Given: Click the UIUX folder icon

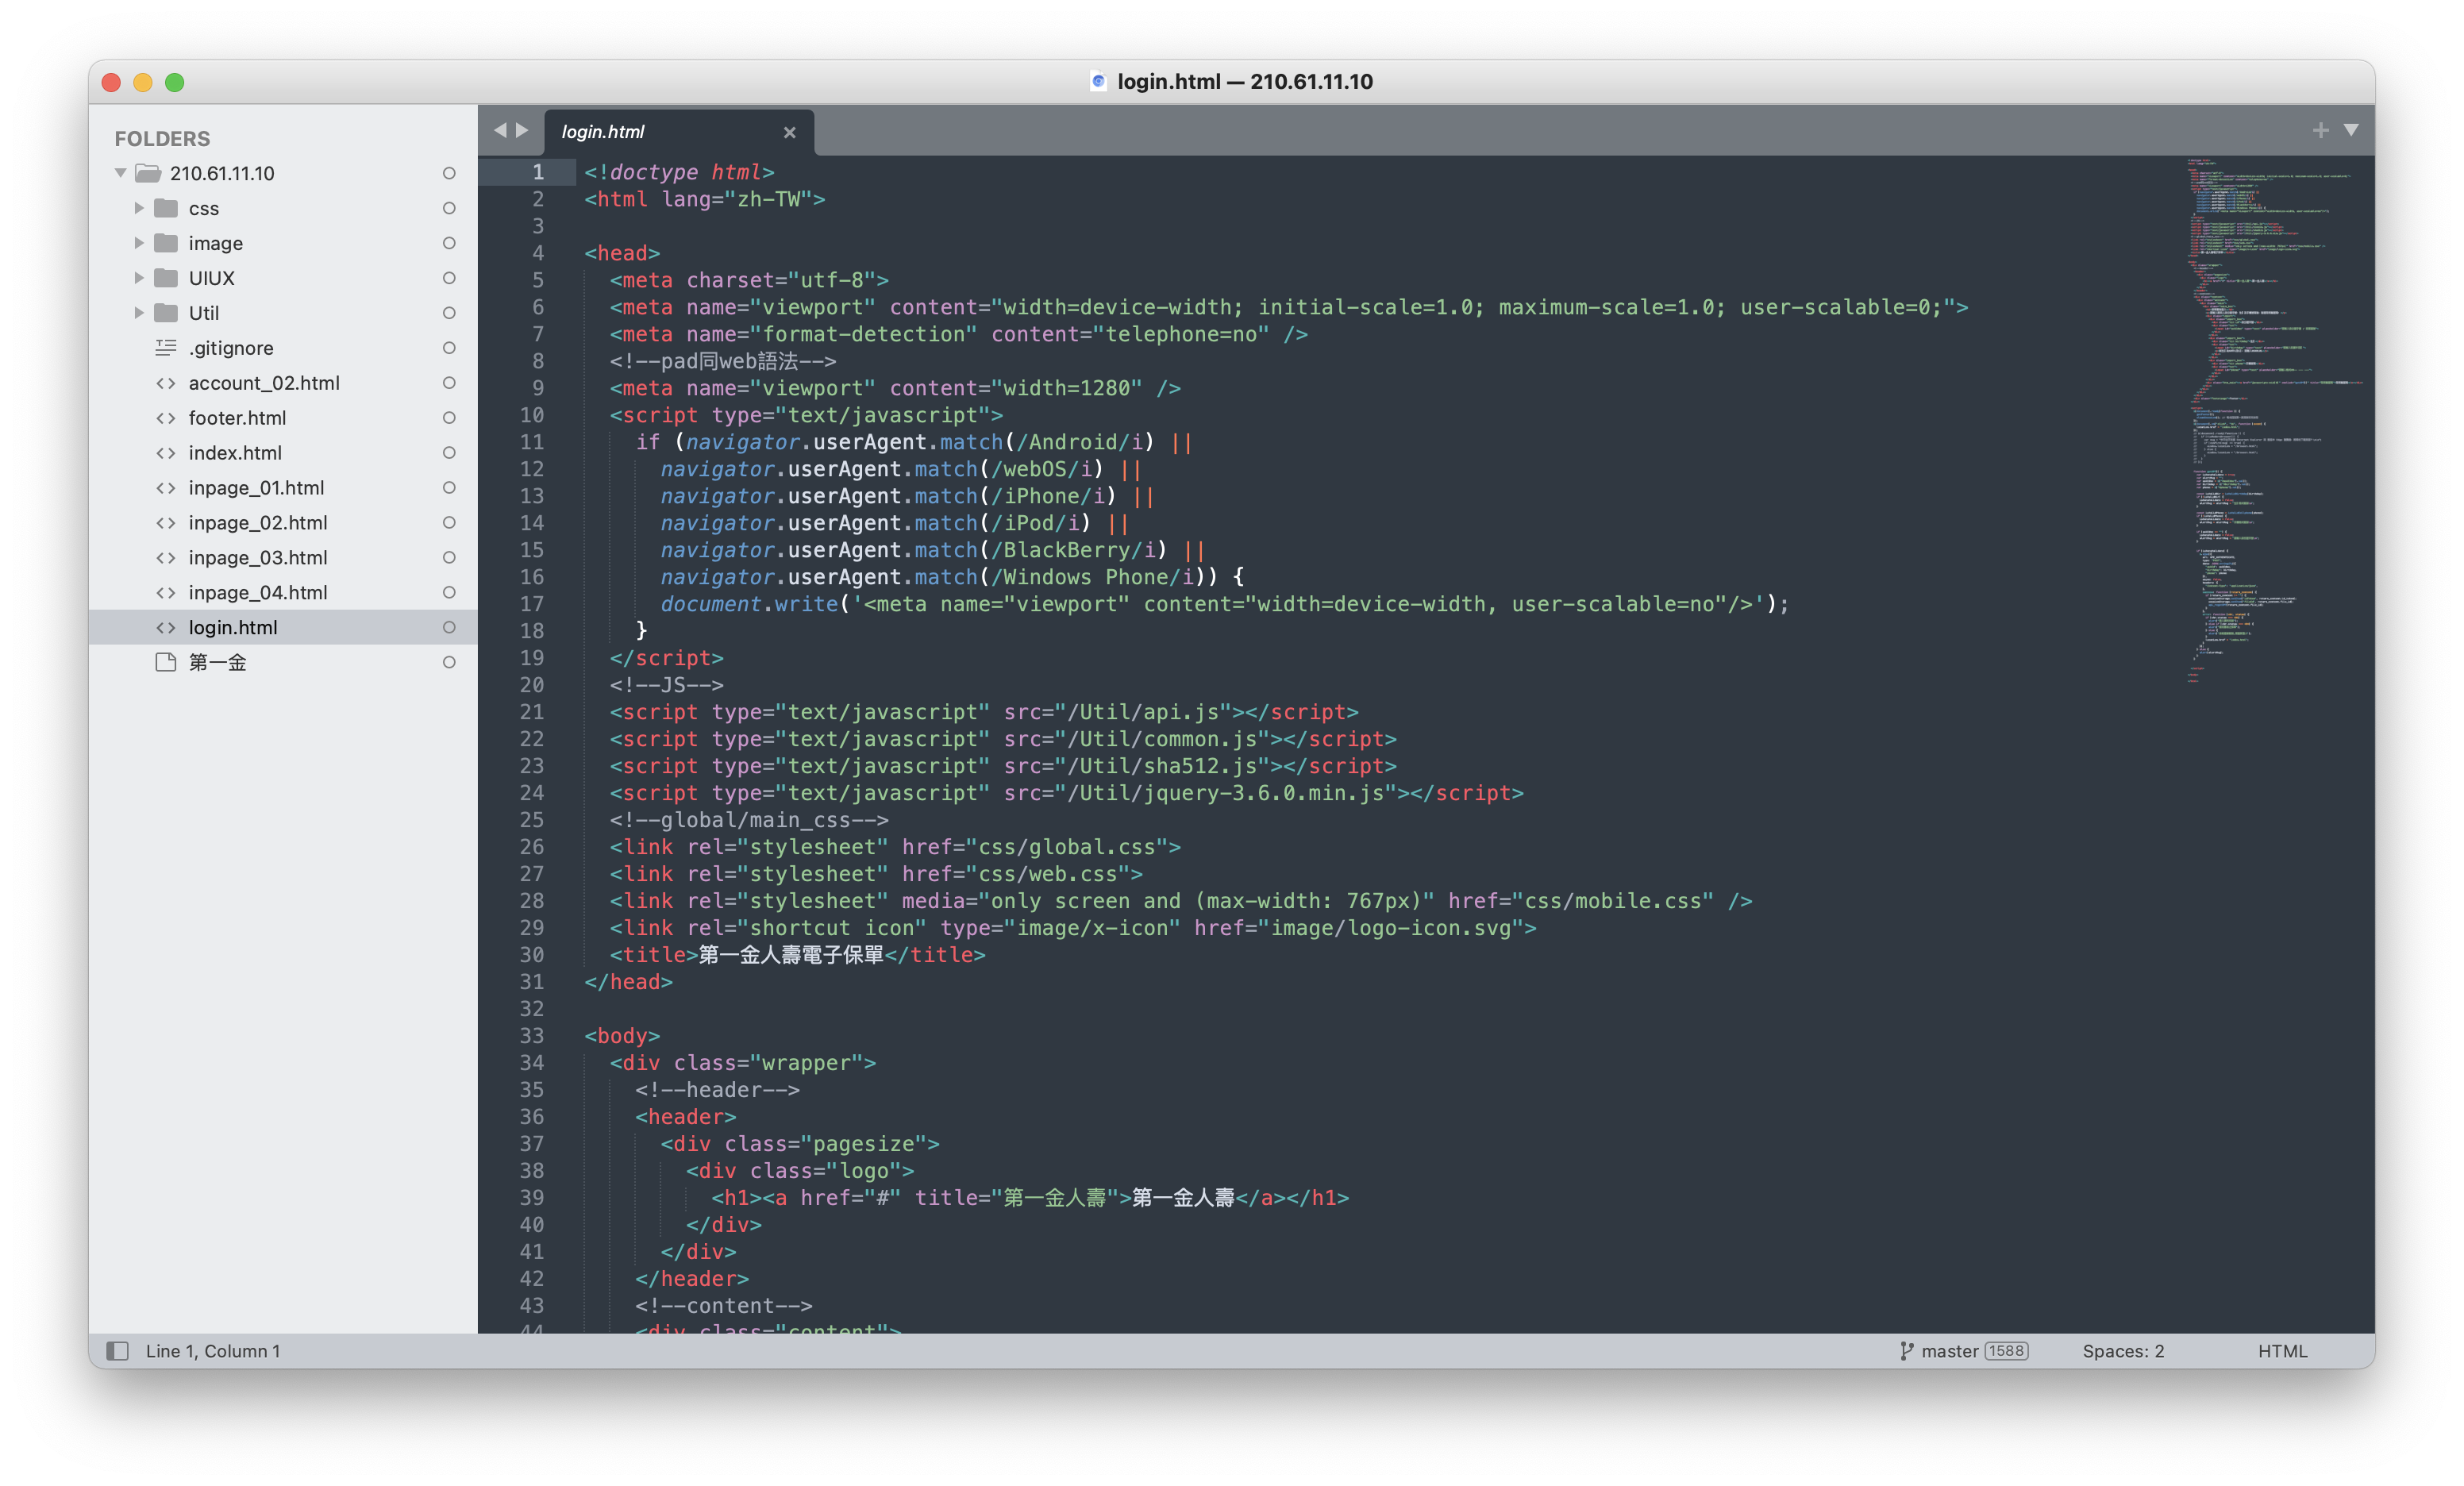Looking at the screenshot, I should (x=167, y=278).
